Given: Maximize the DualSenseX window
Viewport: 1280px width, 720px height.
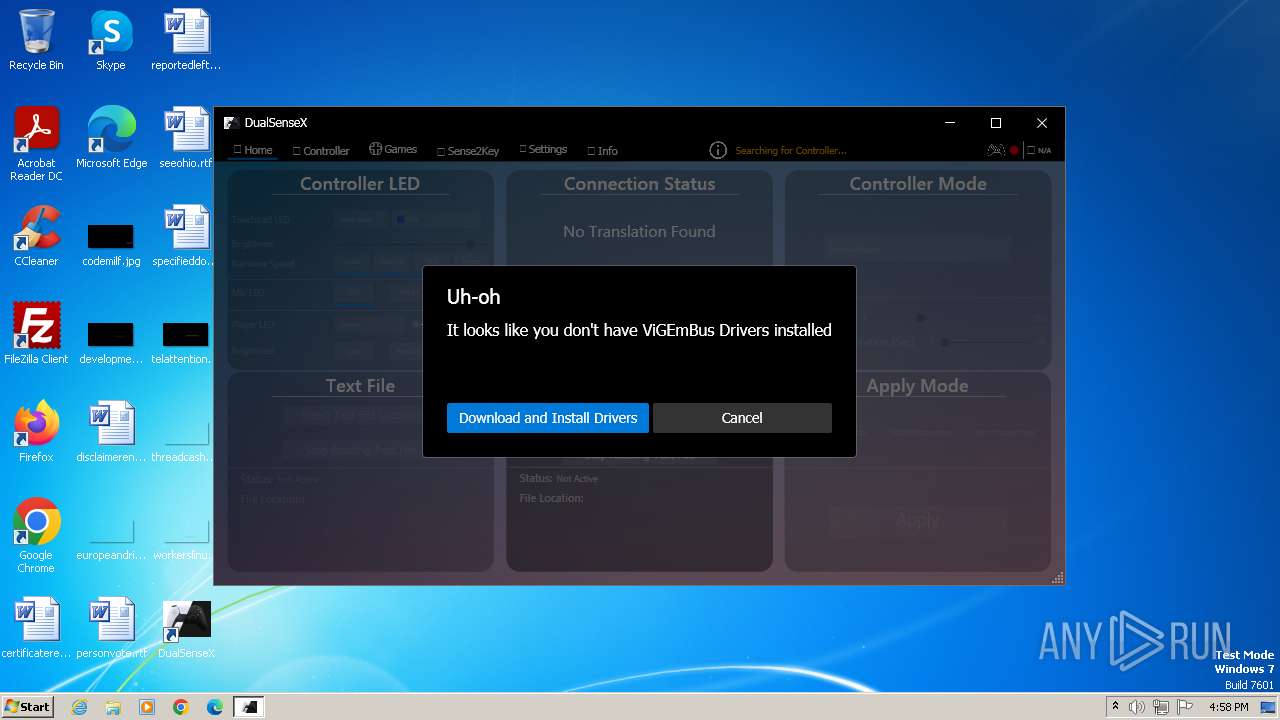Looking at the screenshot, I should tap(996, 123).
